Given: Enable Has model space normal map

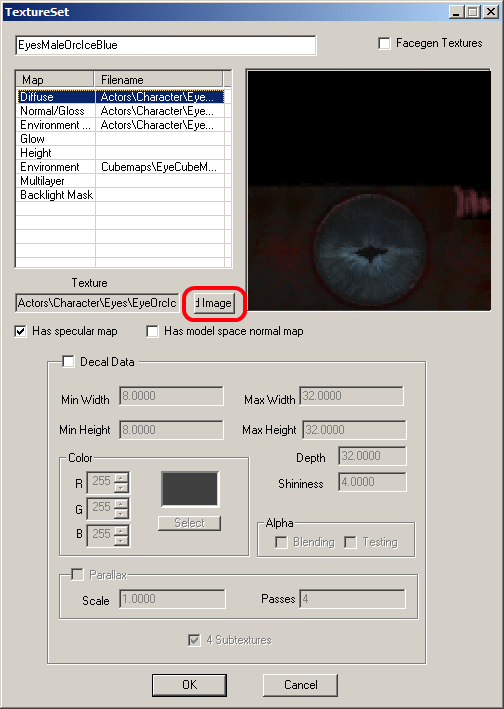Looking at the screenshot, I should click(152, 331).
